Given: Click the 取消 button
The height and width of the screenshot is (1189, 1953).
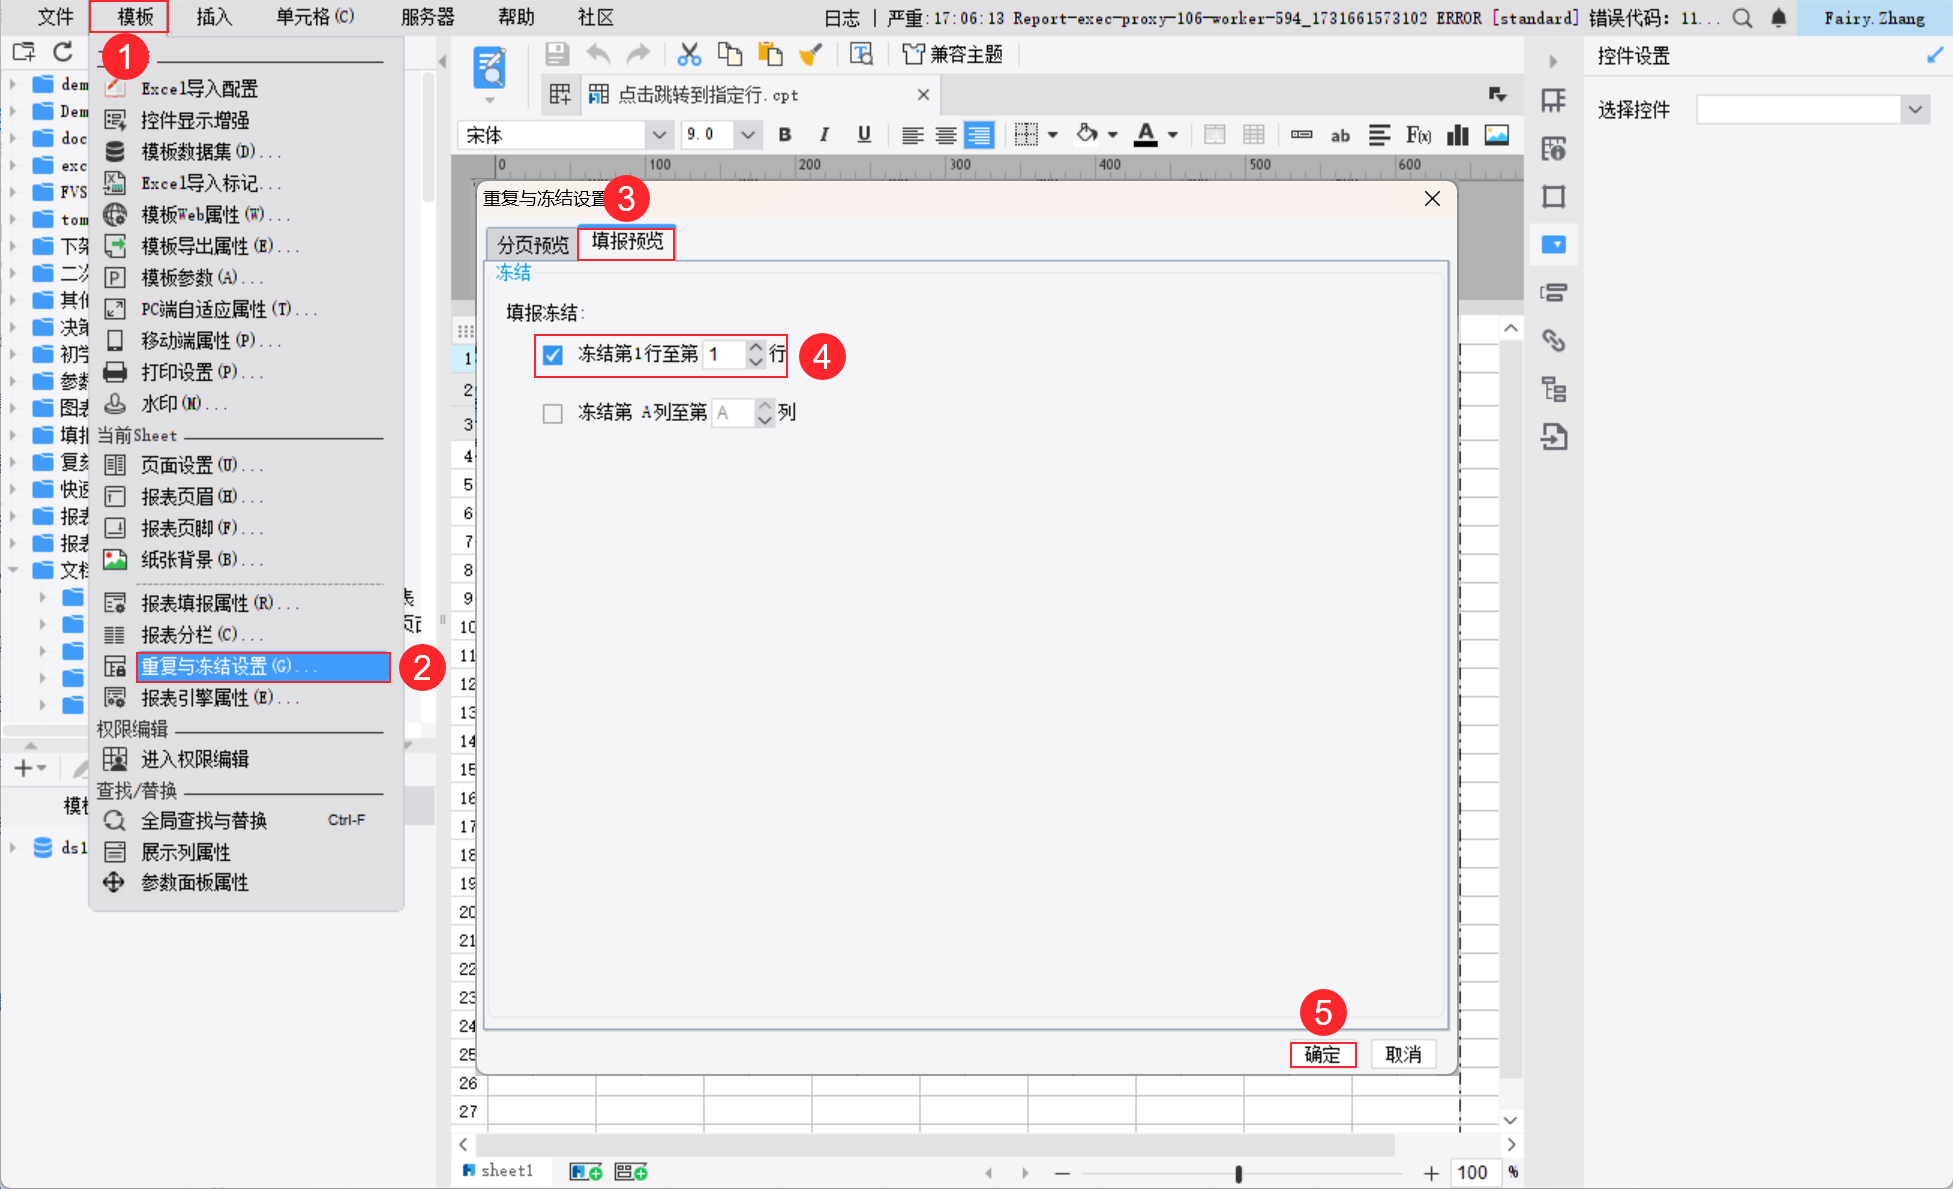Looking at the screenshot, I should point(1403,1054).
